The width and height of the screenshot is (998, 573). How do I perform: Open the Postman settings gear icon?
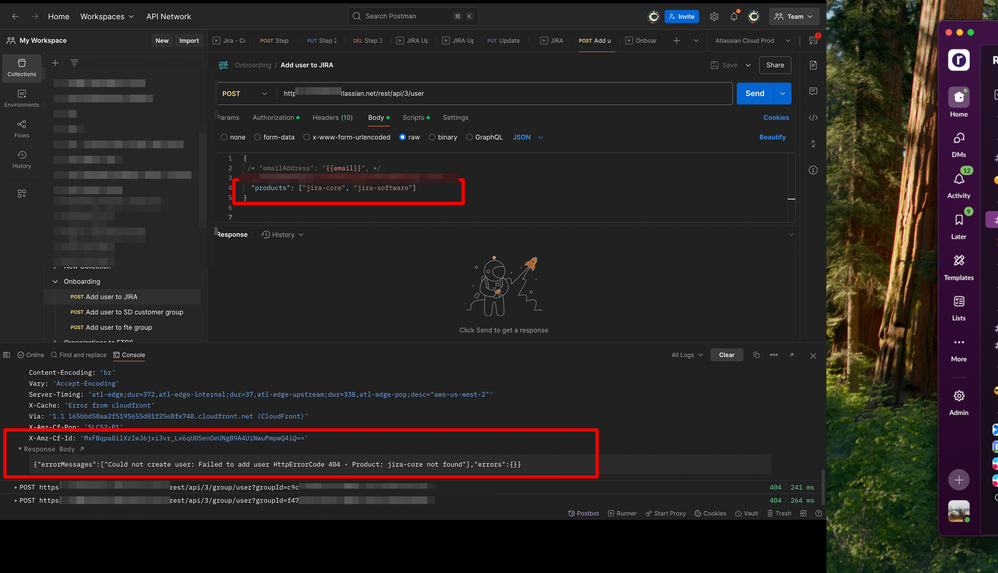point(714,17)
